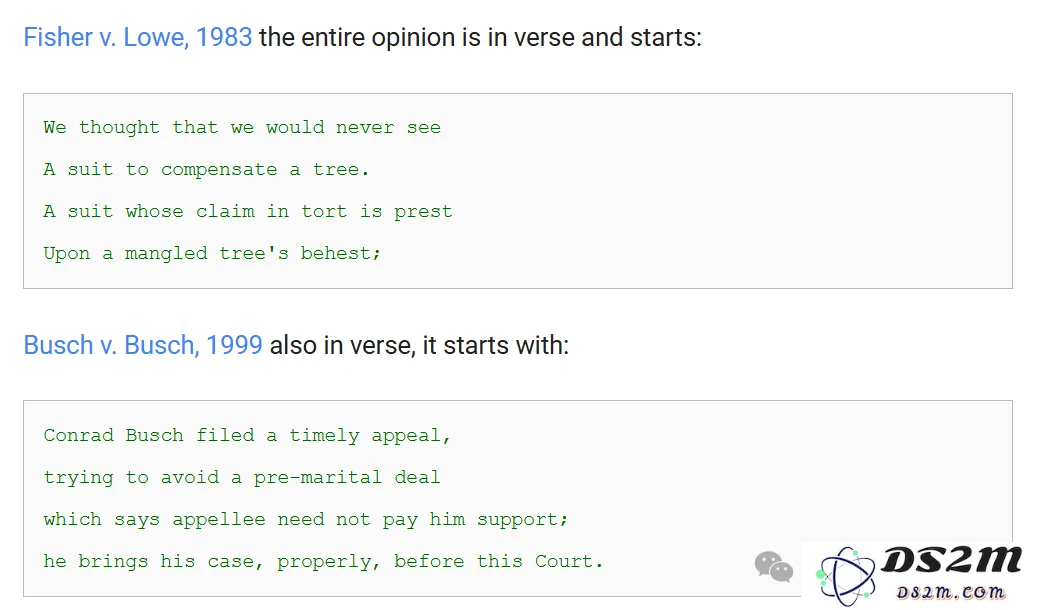Click the line 'which says appellee need not pay him support;'
Viewport: 1039px width, 610px height.
305,519
